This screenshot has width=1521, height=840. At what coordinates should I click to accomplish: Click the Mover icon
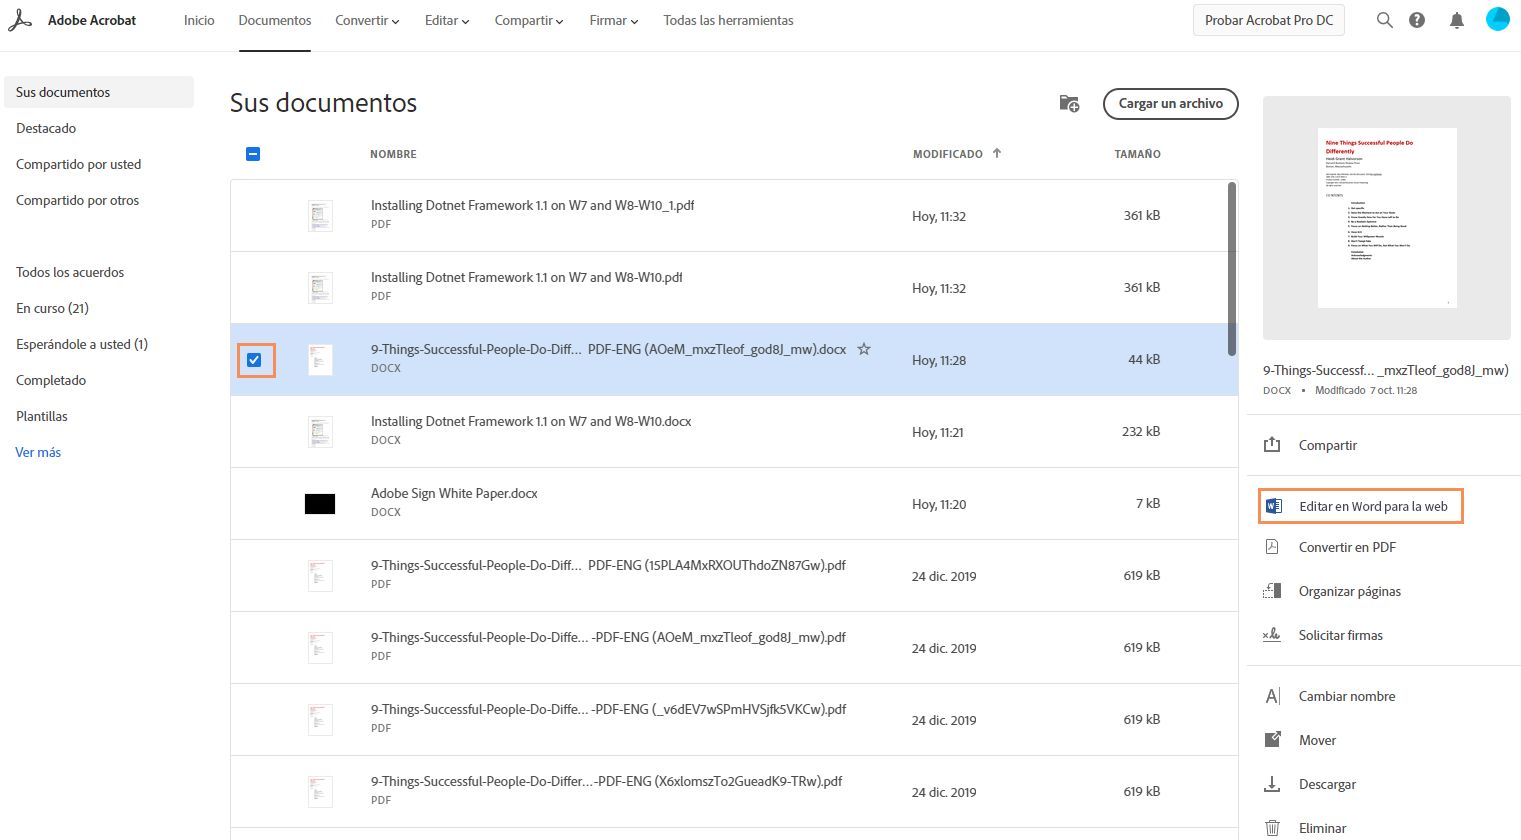1272,740
